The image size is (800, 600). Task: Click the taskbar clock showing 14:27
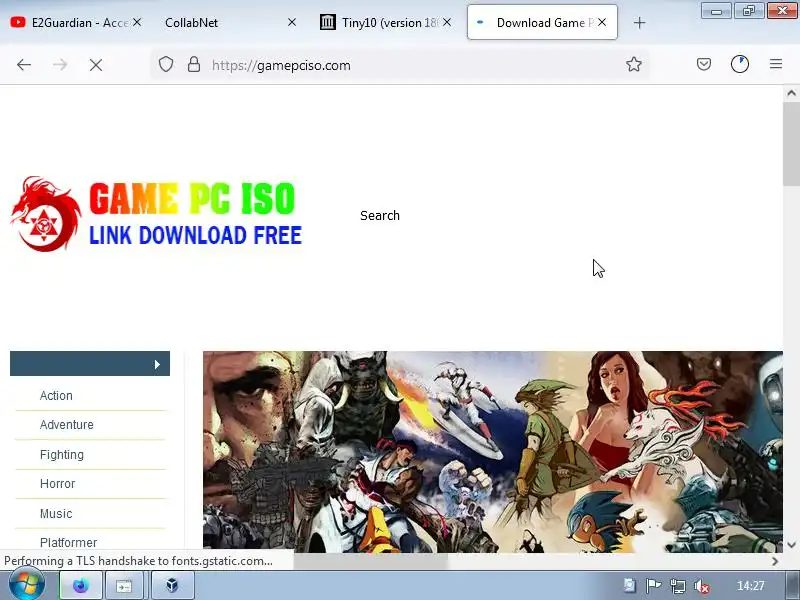tap(751, 586)
